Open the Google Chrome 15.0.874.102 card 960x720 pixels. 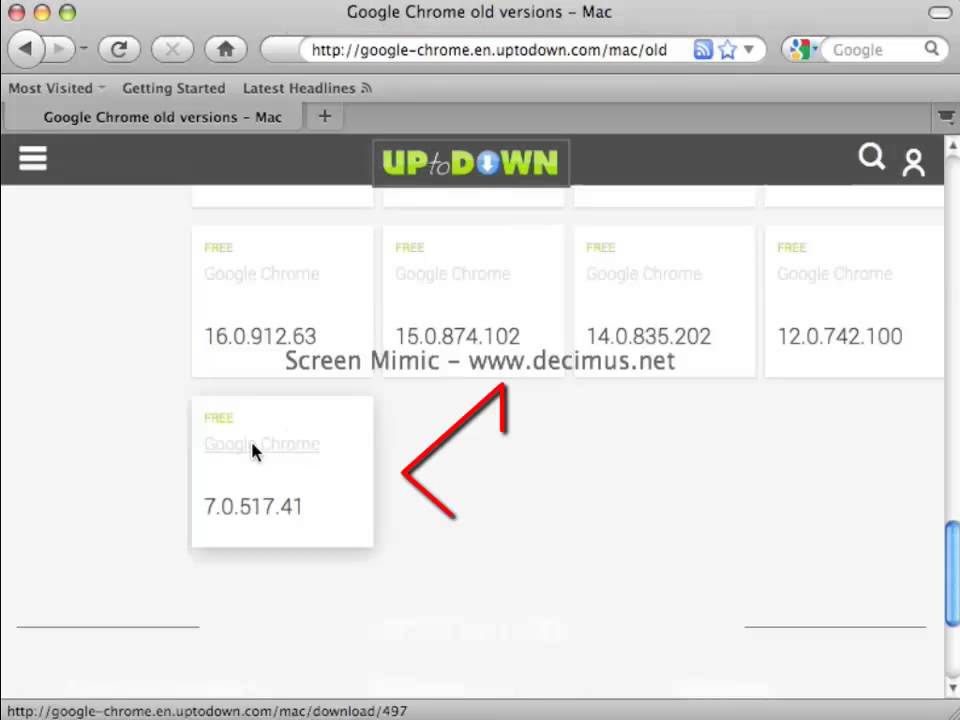(473, 302)
